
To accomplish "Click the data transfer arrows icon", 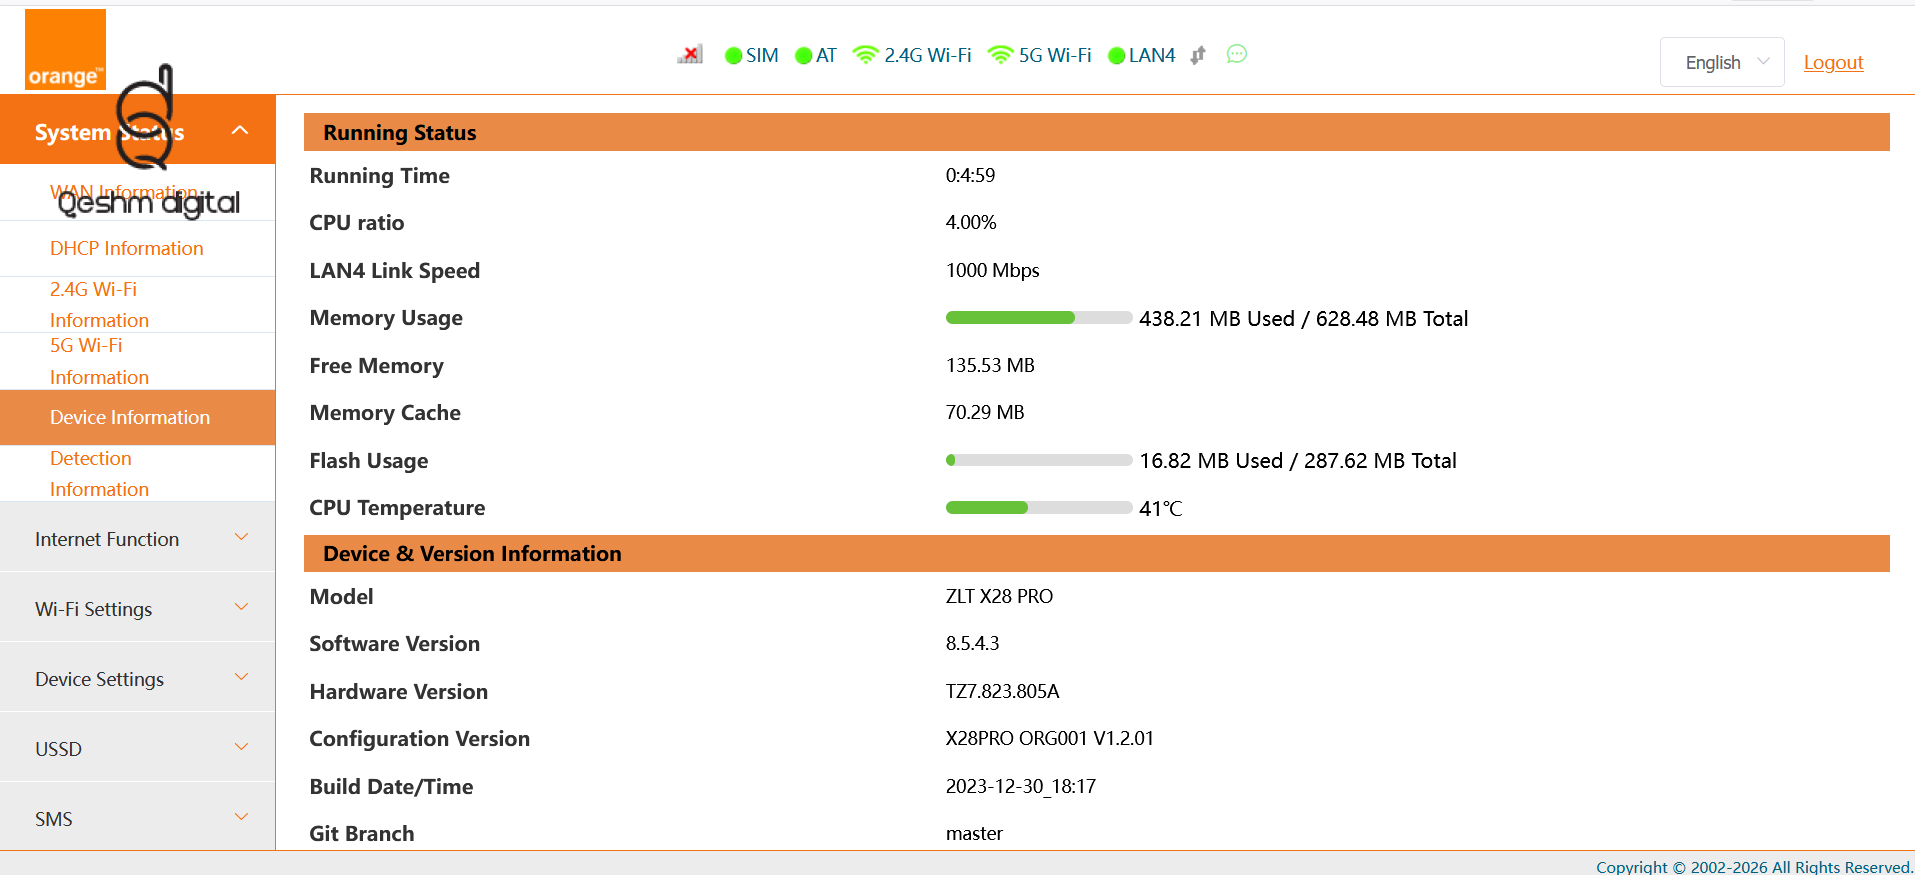I will [1198, 56].
